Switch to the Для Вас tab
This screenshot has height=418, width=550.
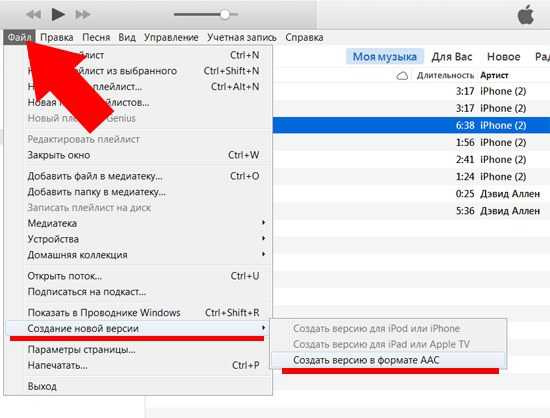click(452, 56)
